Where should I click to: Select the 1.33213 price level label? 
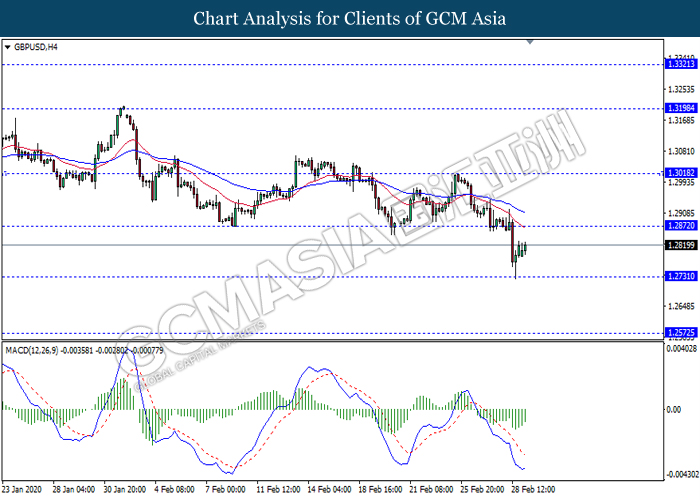point(680,64)
